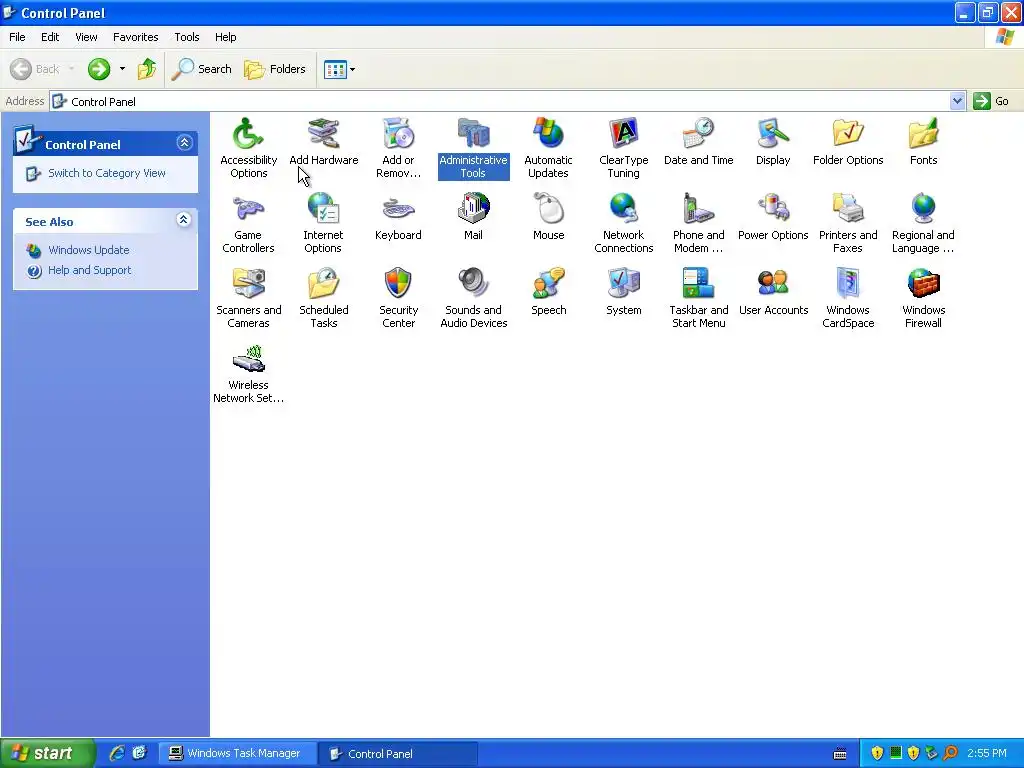The image size is (1024, 768).
Task: Open Date and Time icon
Action: point(699,134)
